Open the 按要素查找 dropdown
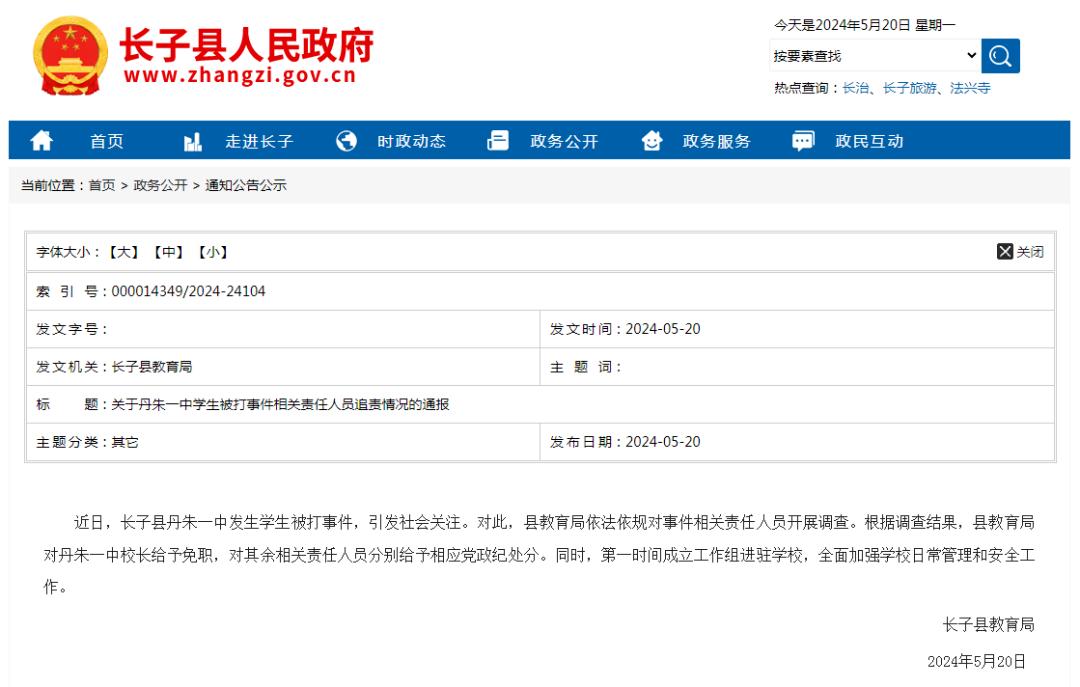 tap(875, 56)
